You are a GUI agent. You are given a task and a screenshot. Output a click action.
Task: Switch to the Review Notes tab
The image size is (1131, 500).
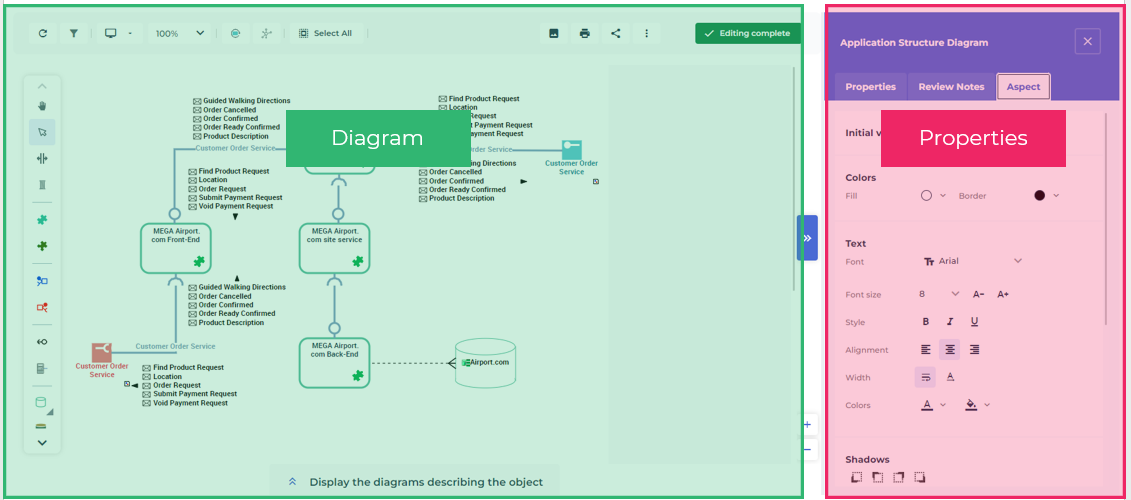click(x=951, y=87)
